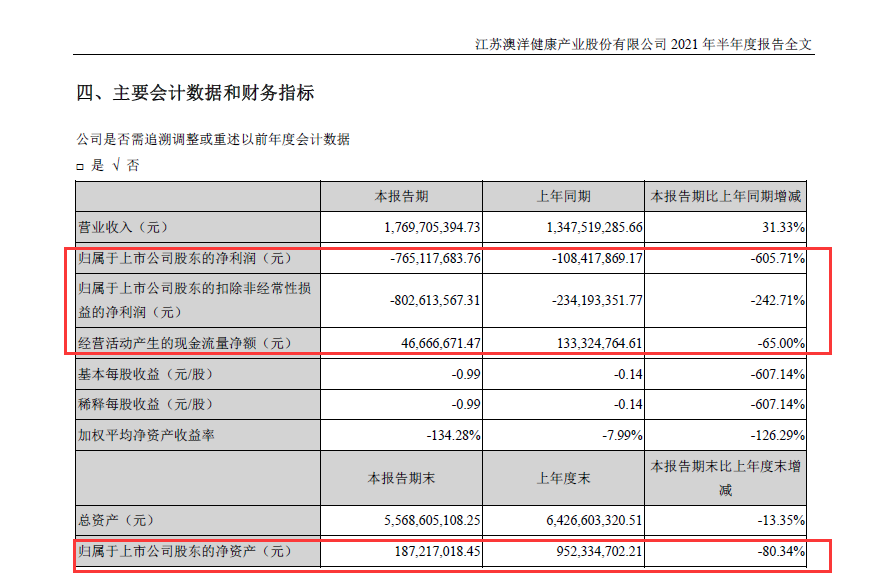Click the column header '本报告期比上年同期增减'
The width and height of the screenshot is (881, 574).
(725, 196)
